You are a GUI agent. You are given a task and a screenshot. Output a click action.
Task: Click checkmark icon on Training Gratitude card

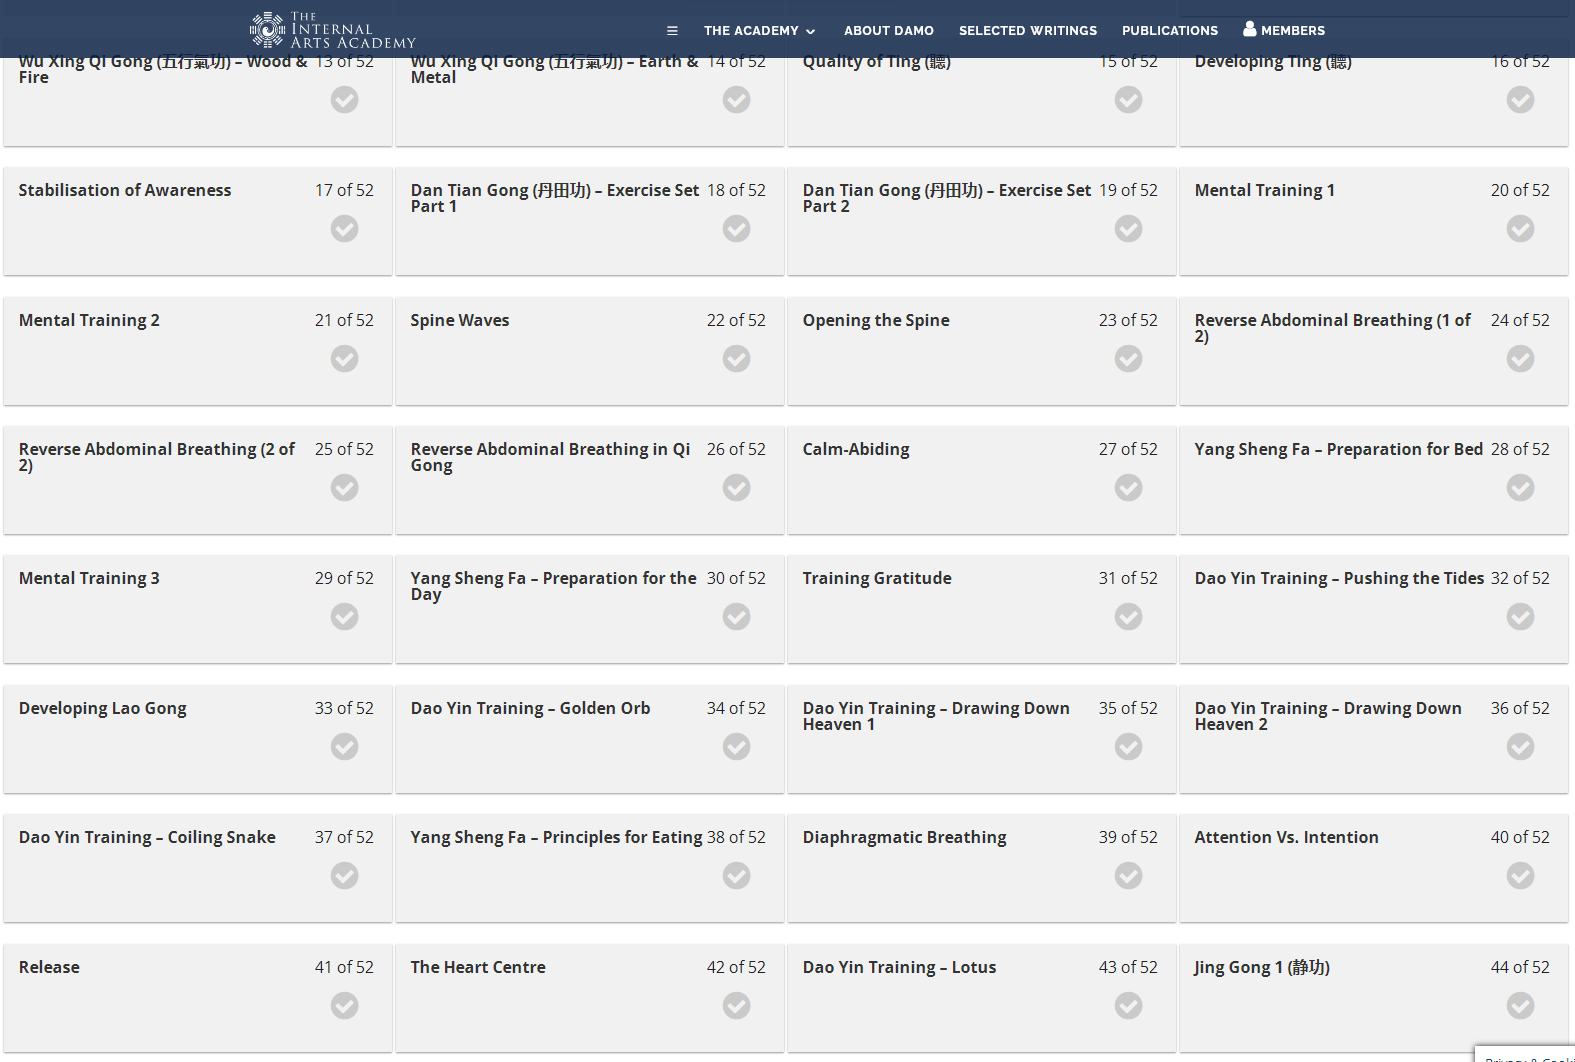[1129, 616]
